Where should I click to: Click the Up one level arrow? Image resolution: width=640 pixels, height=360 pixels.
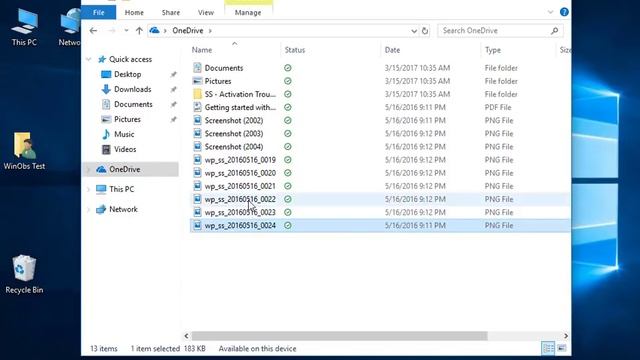(x=139, y=31)
